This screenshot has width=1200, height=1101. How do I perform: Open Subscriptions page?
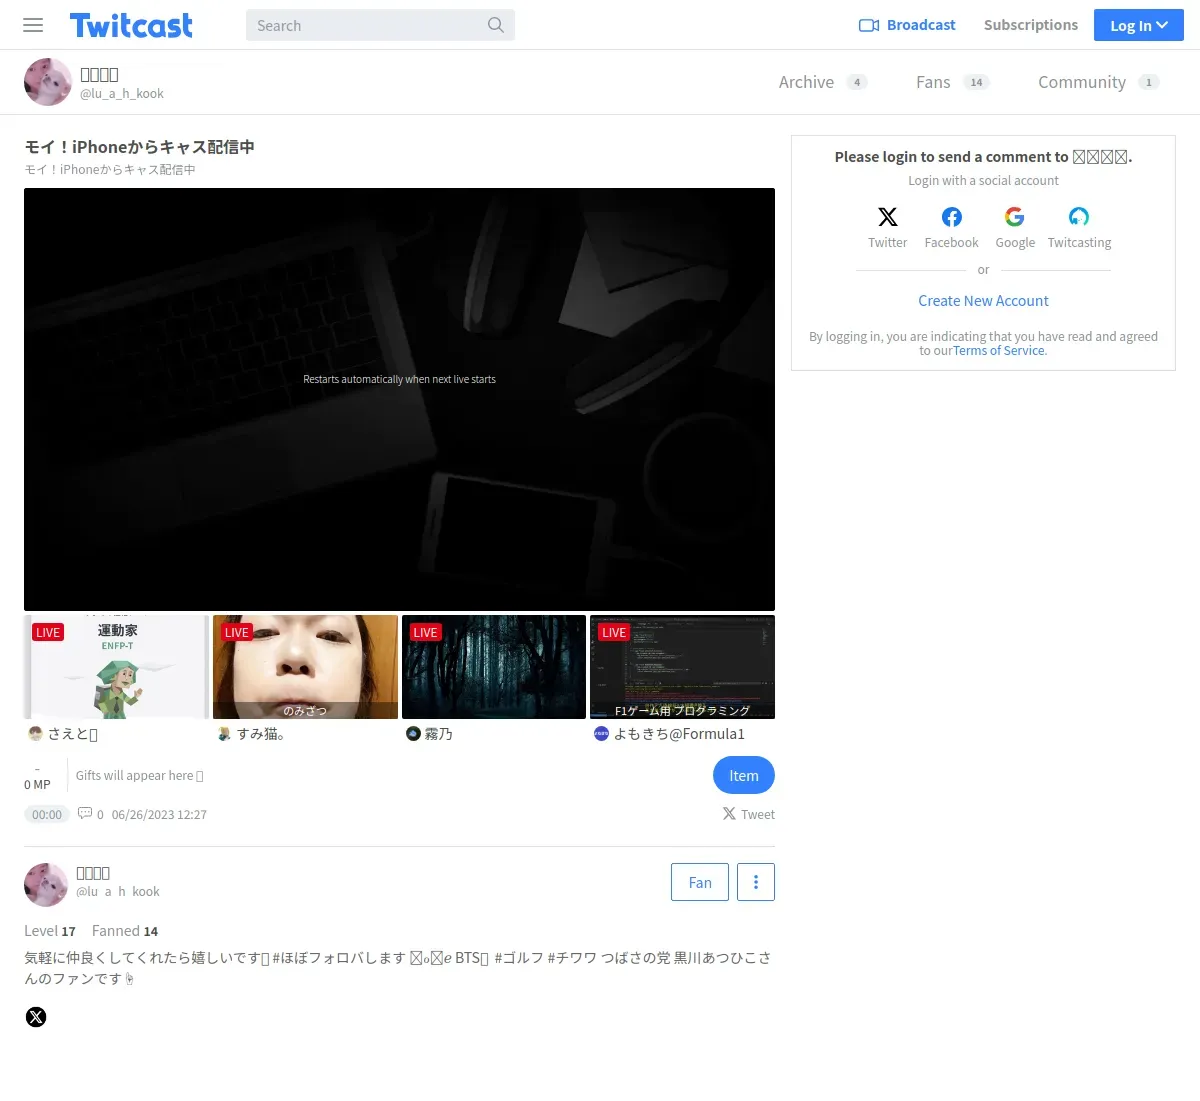[1031, 25]
